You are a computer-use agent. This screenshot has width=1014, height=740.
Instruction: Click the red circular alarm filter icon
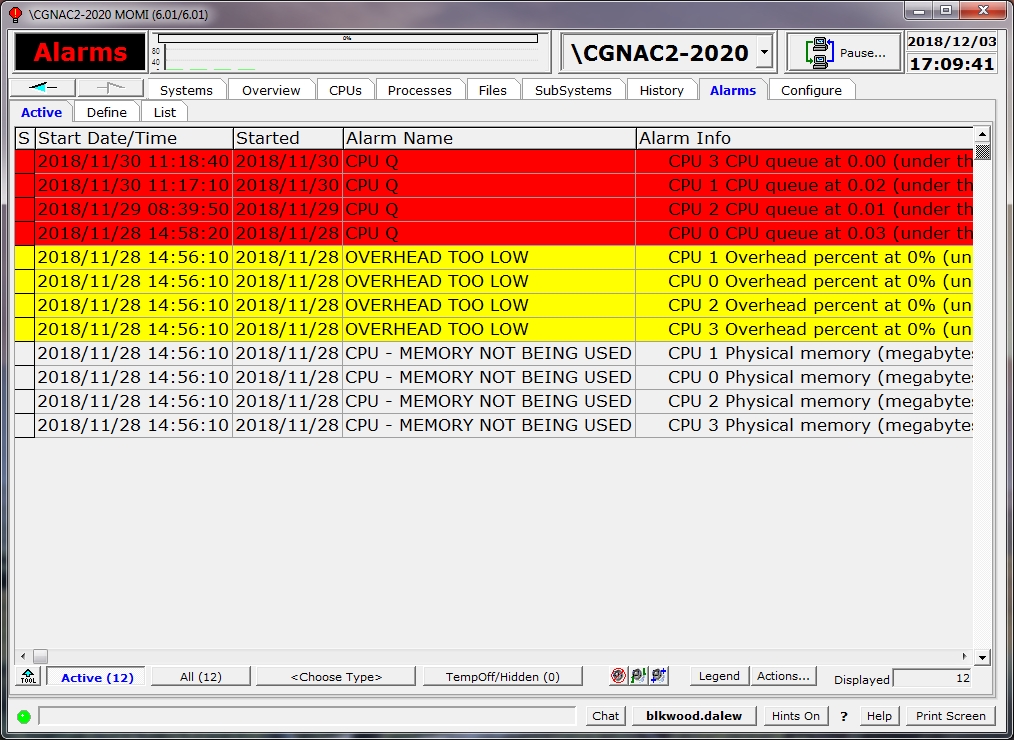(x=618, y=676)
